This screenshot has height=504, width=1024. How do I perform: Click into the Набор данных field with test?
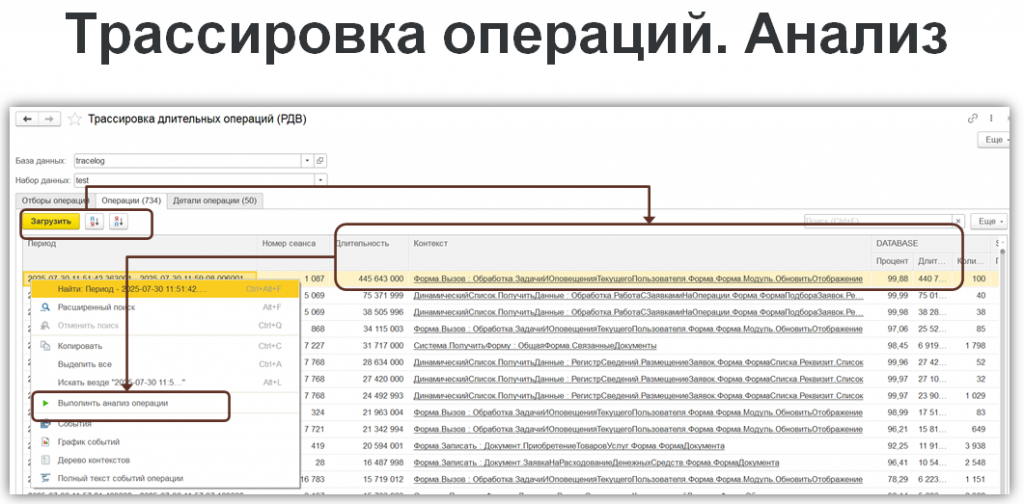pyautogui.click(x=194, y=180)
